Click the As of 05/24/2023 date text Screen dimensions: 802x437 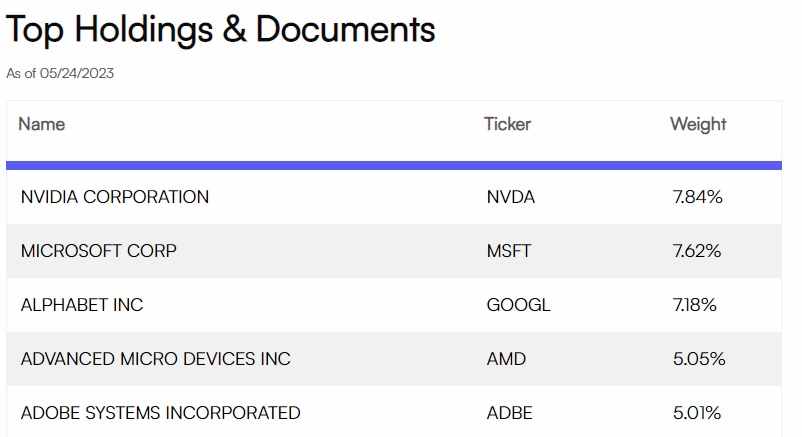click(60, 74)
